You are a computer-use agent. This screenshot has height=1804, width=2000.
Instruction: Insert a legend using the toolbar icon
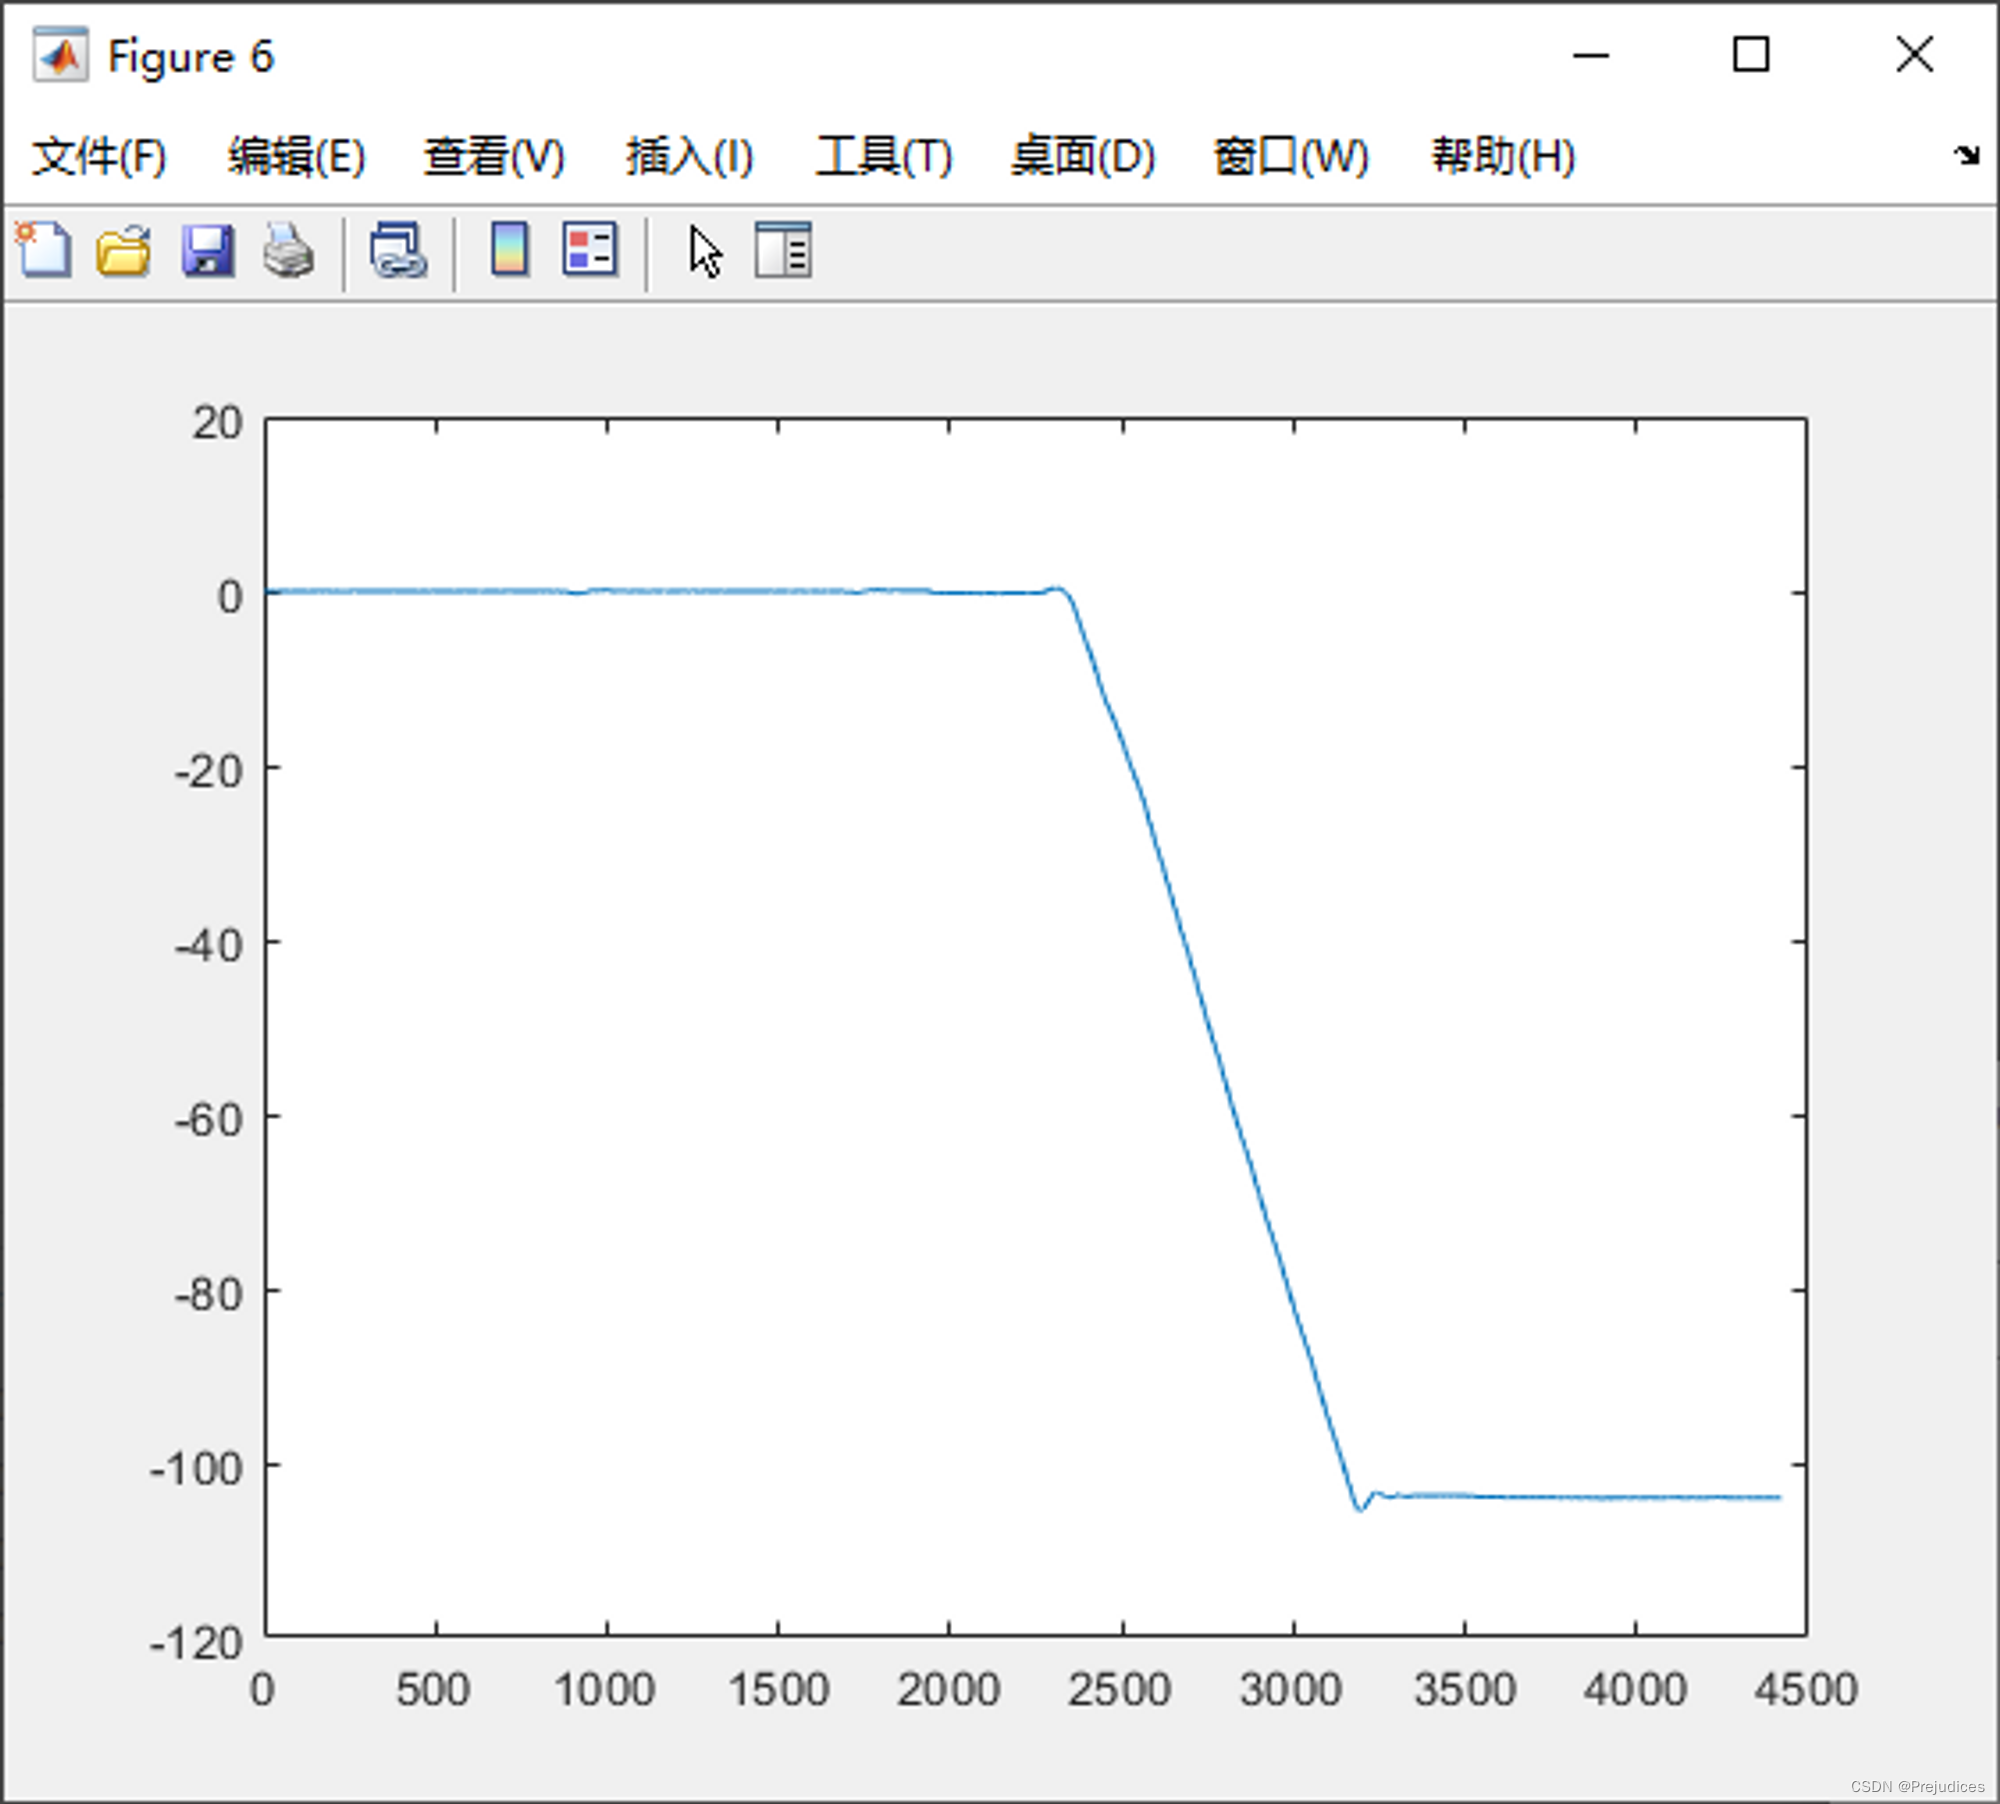590,249
